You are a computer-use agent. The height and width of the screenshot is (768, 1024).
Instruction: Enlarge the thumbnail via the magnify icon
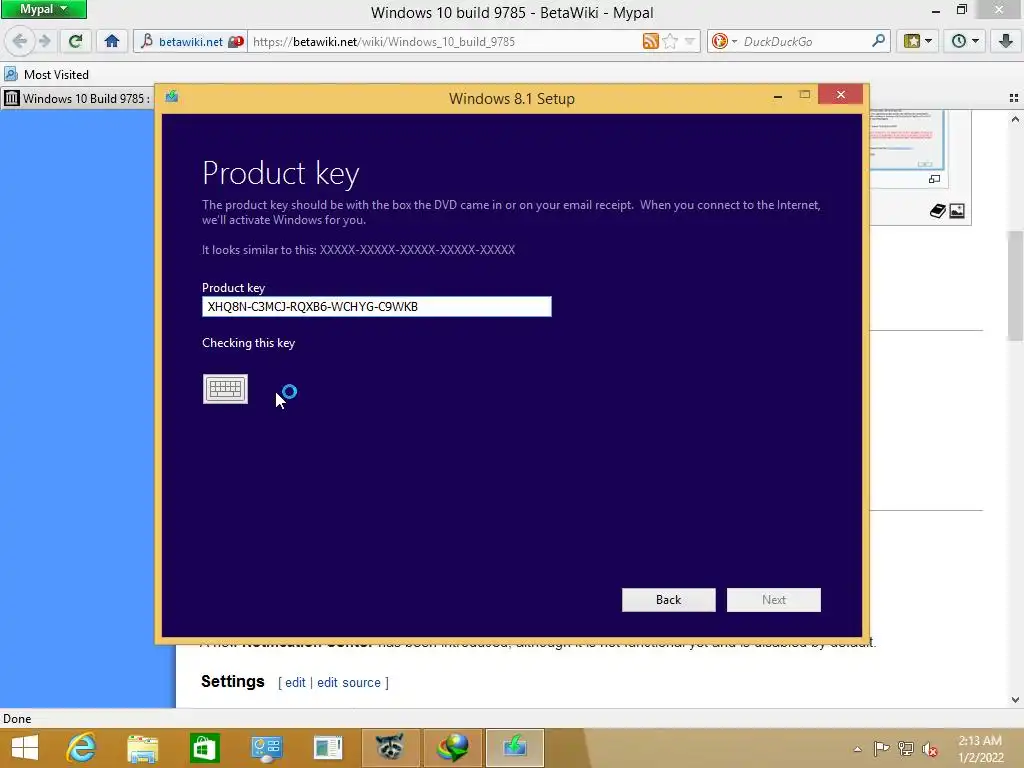click(x=934, y=179)
